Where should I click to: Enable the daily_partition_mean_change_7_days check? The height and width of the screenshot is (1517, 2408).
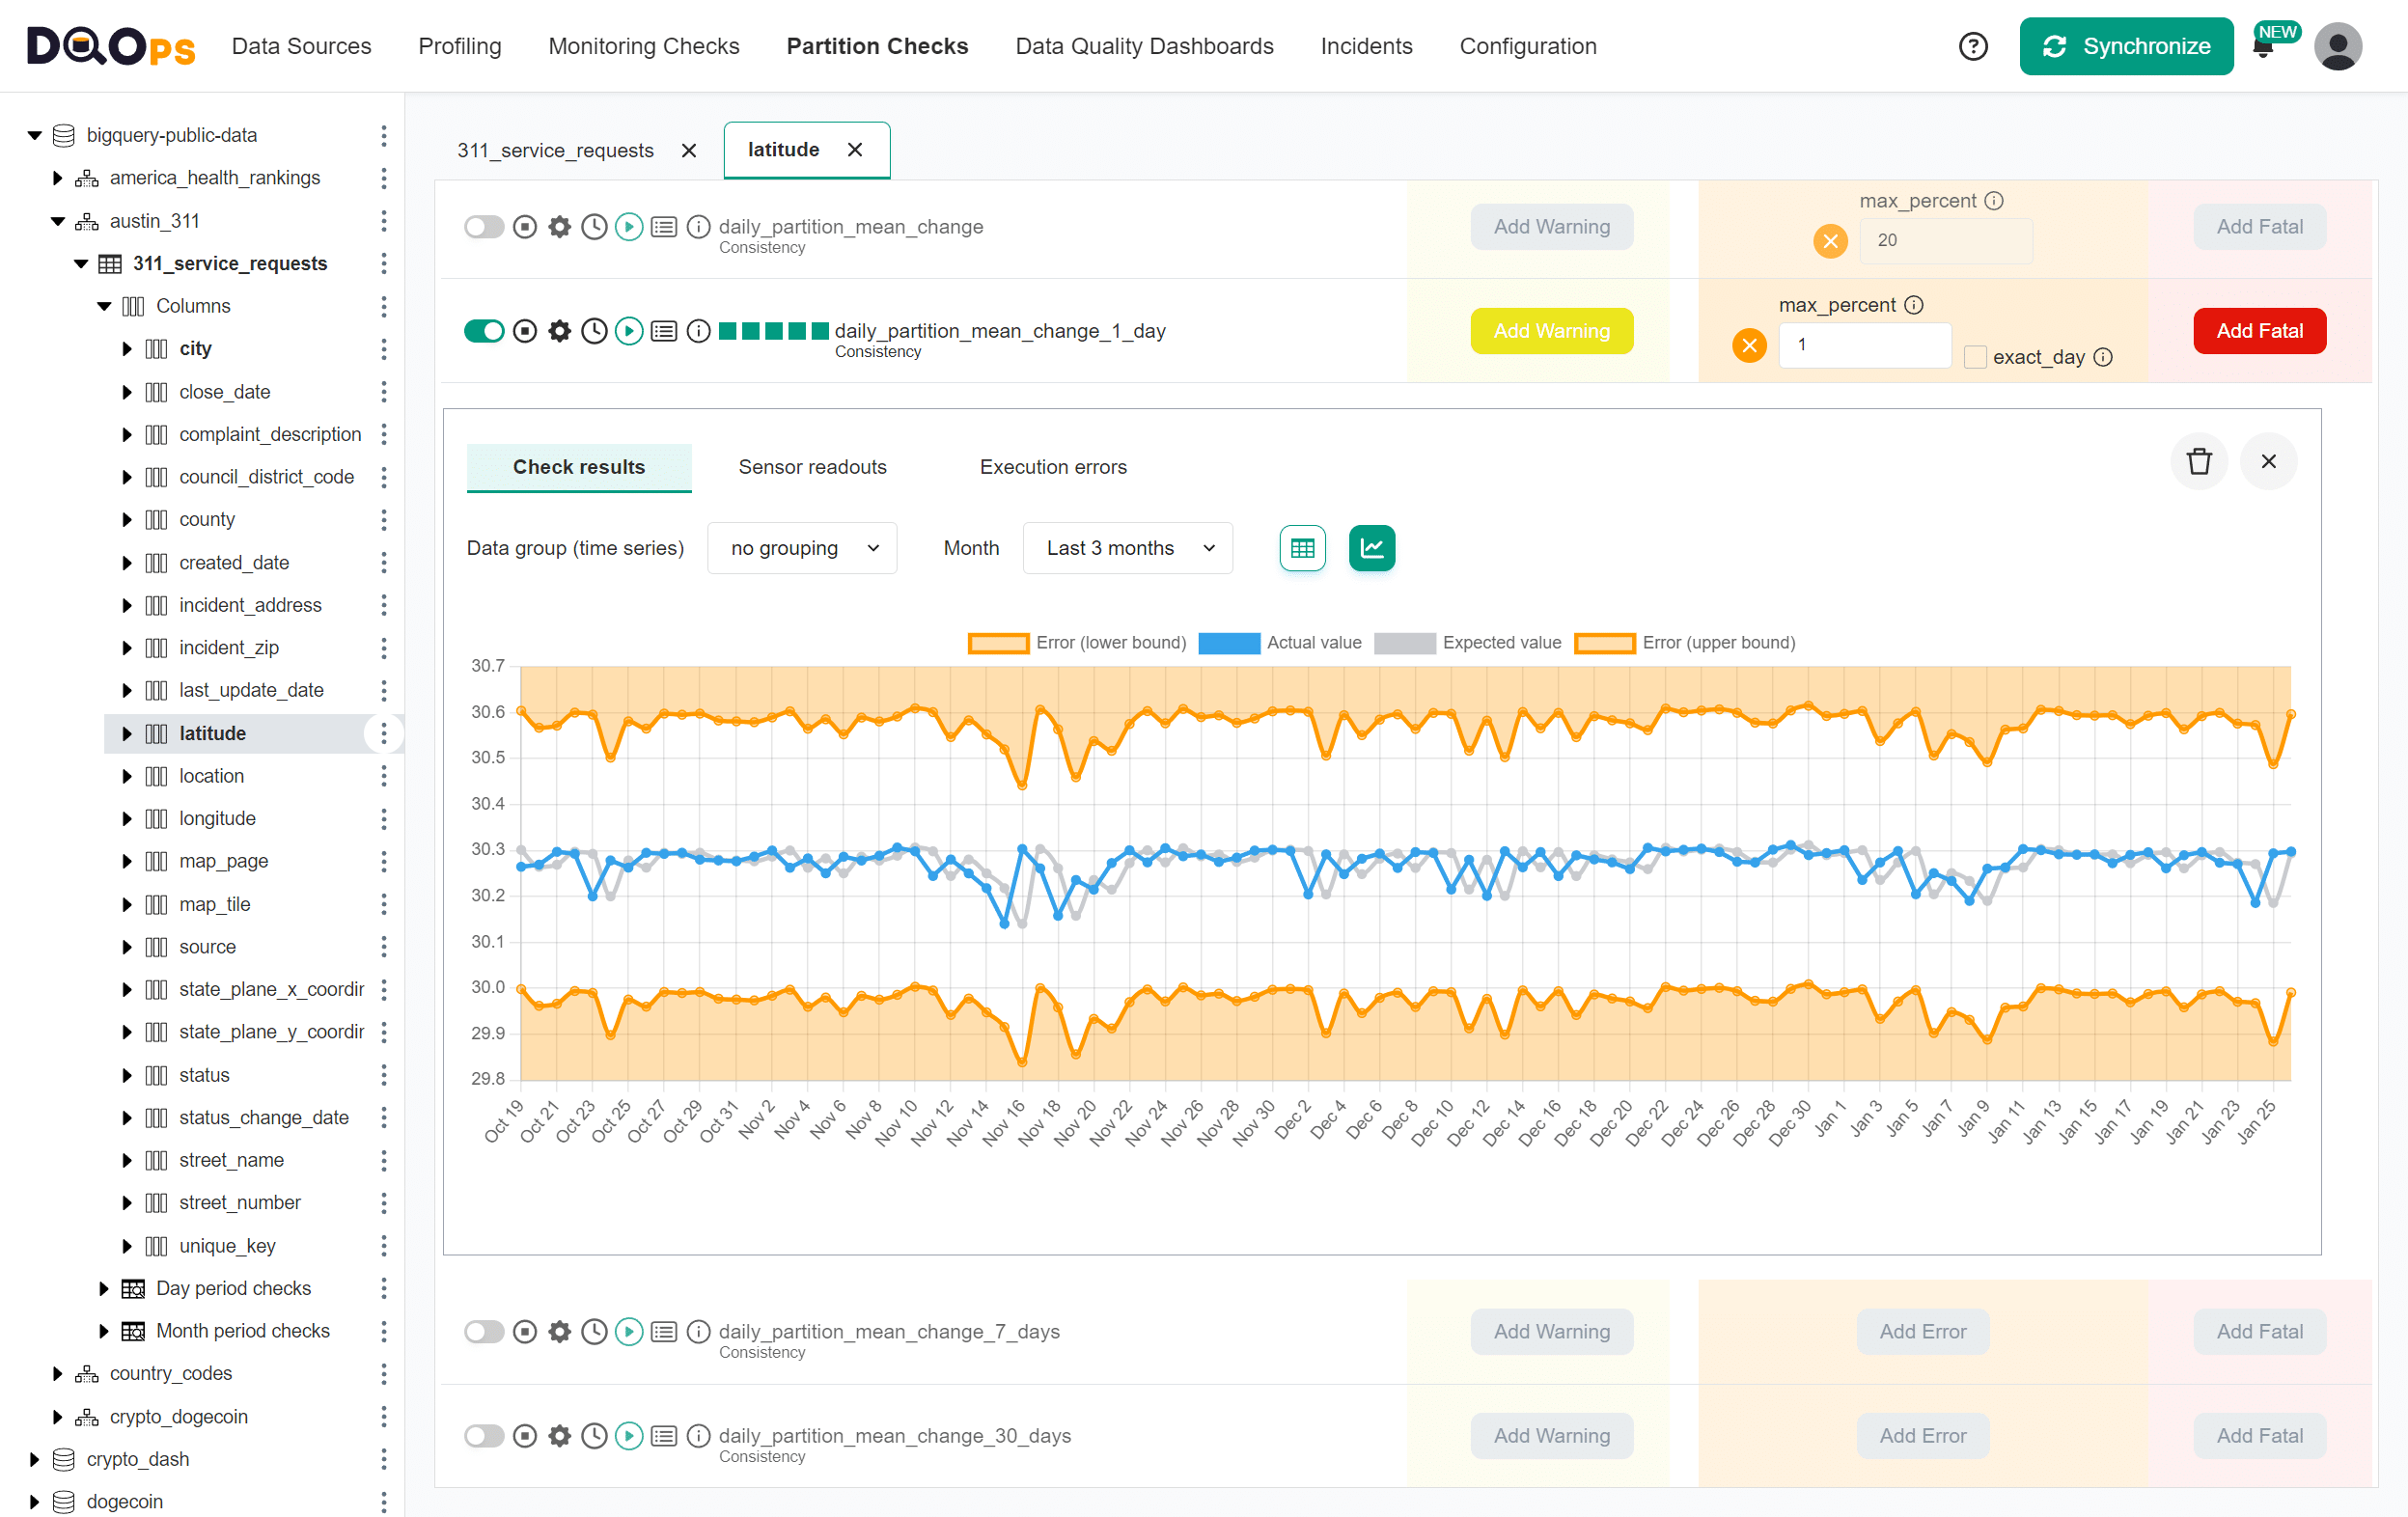point(484,1331)
